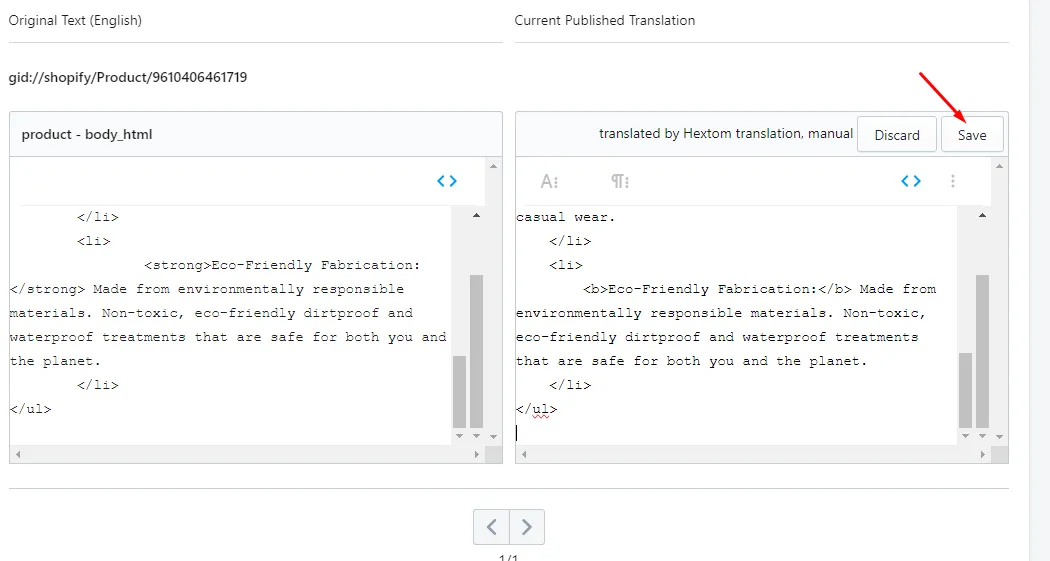
Task: Click 'translated by Hextom translation, manual' label
Action: [726, 133]
